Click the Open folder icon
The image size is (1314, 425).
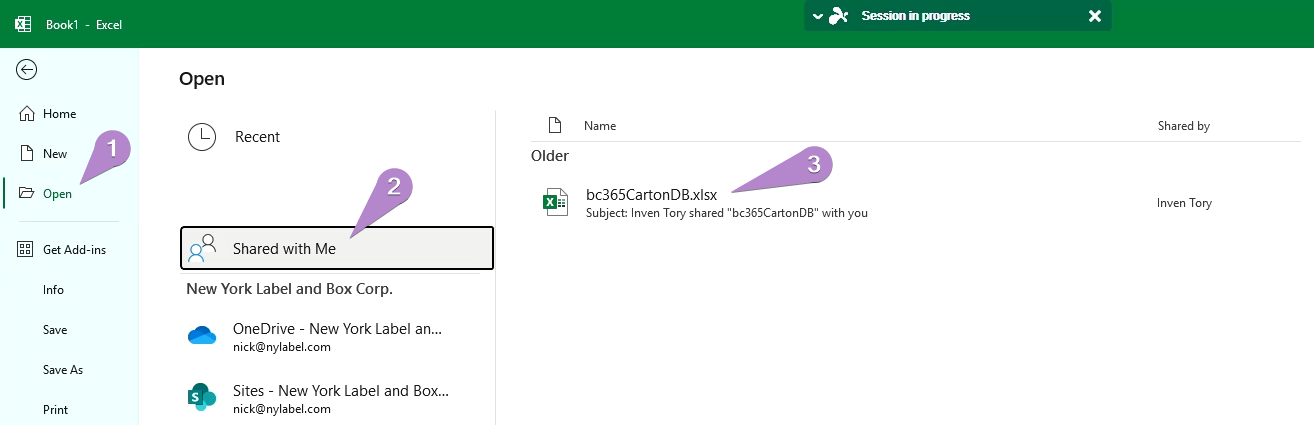pos(27,194)
